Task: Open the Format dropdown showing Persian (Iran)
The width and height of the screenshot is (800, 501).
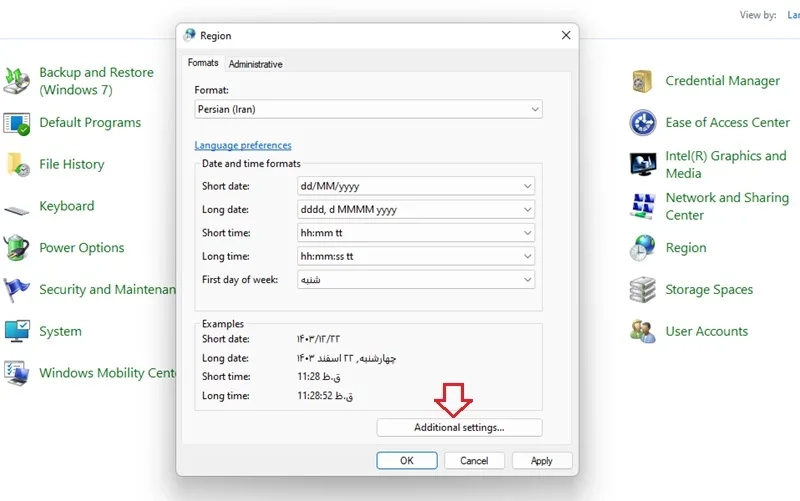Action: pos(368,109)
